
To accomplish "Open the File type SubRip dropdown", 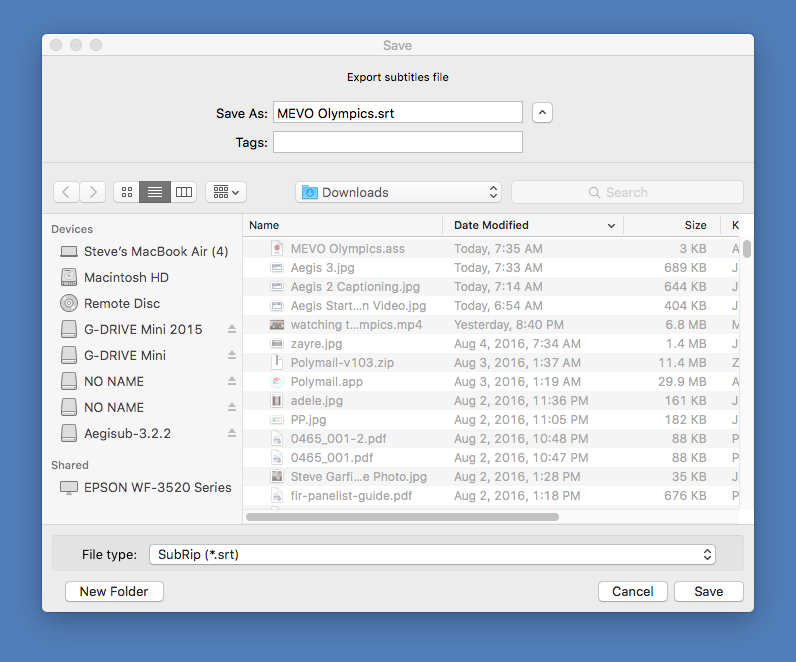I will coord(433,554).
